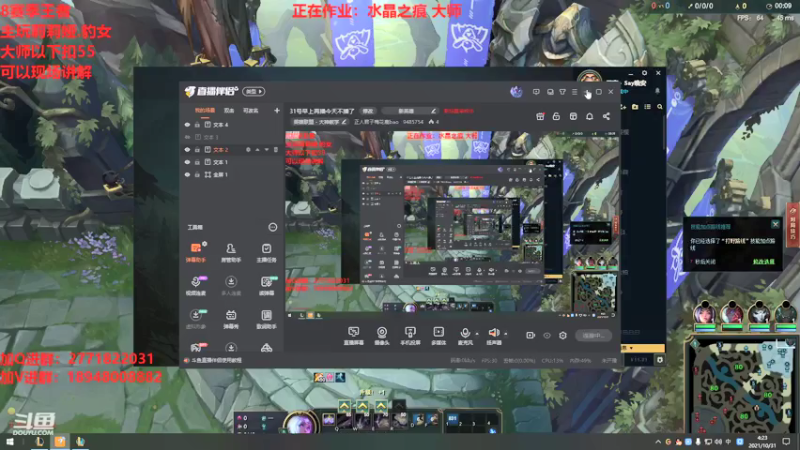Open the 房管助手 tool
Image resolution: width=800 pixels, height=450 pixels.
pos(231,252)
